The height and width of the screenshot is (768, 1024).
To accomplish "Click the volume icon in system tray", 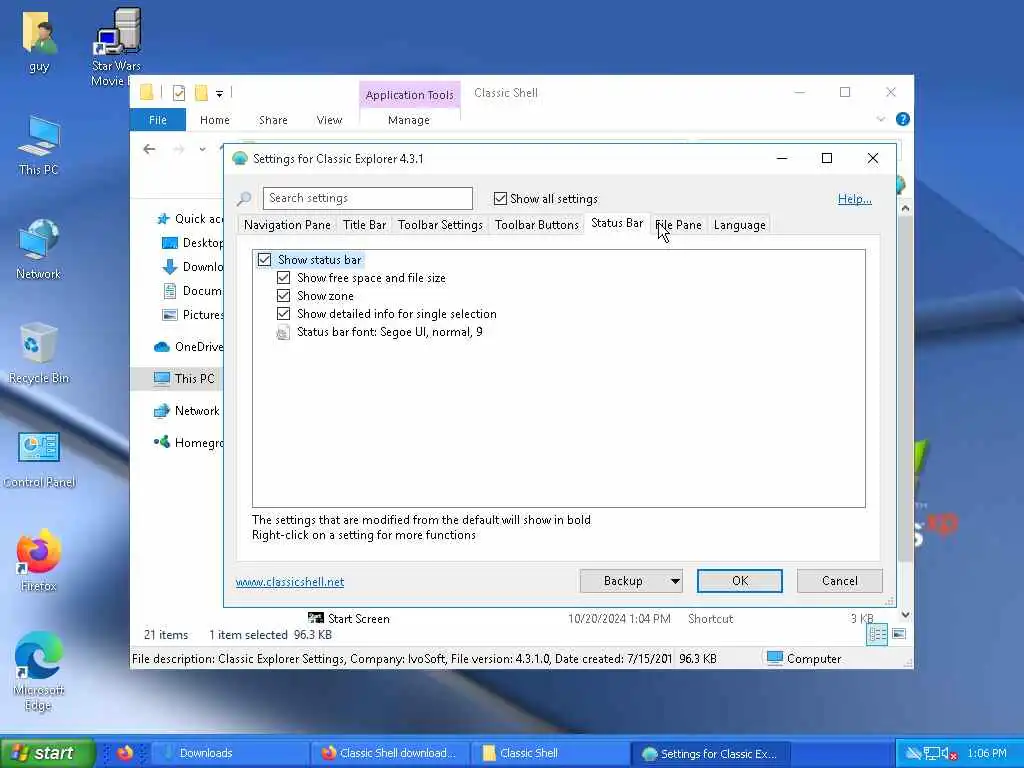I will tap(948, 754).
